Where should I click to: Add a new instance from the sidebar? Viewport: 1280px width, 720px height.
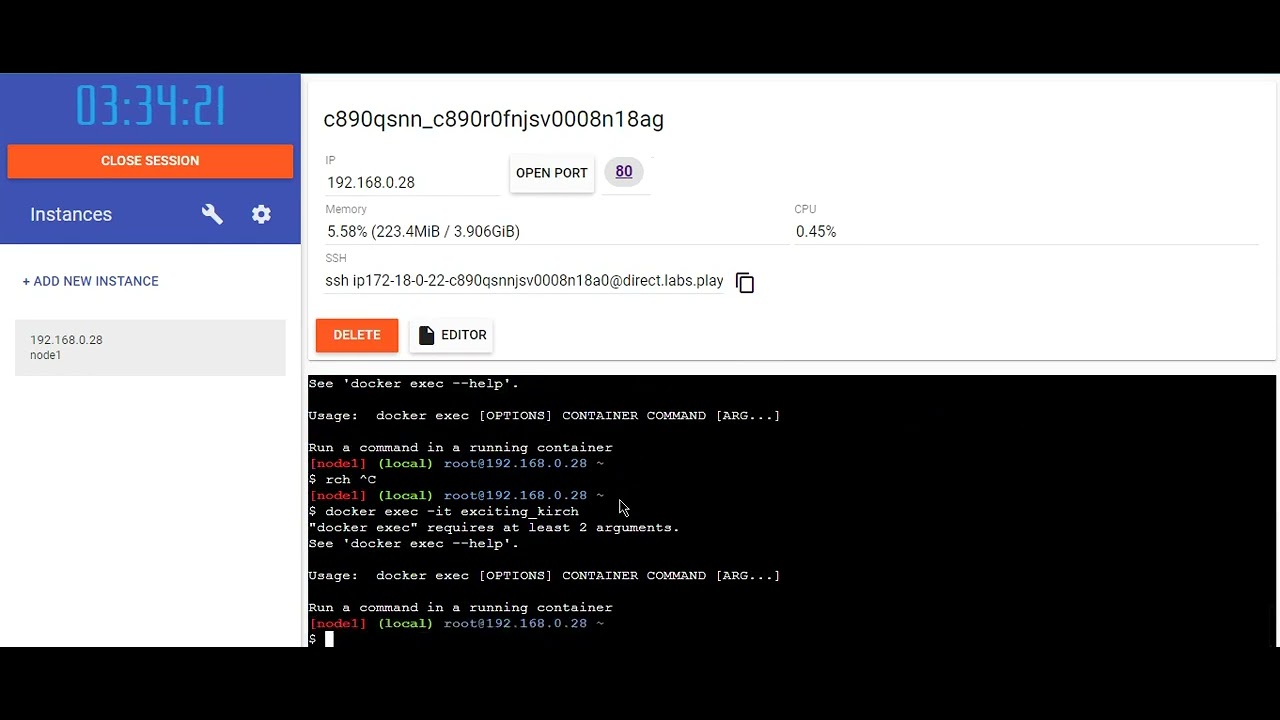(x=91, y=281)
